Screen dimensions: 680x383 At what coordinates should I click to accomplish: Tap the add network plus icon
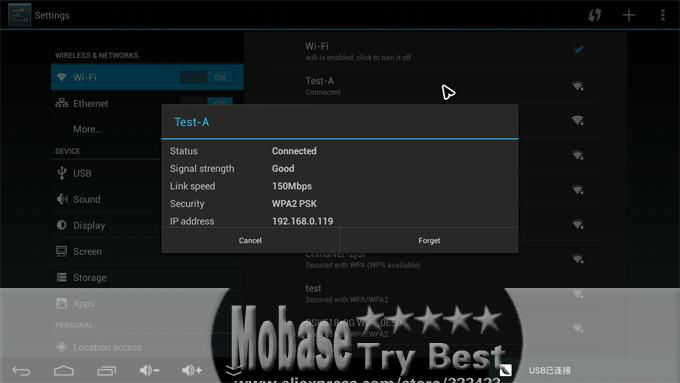[x=629, y=15]
